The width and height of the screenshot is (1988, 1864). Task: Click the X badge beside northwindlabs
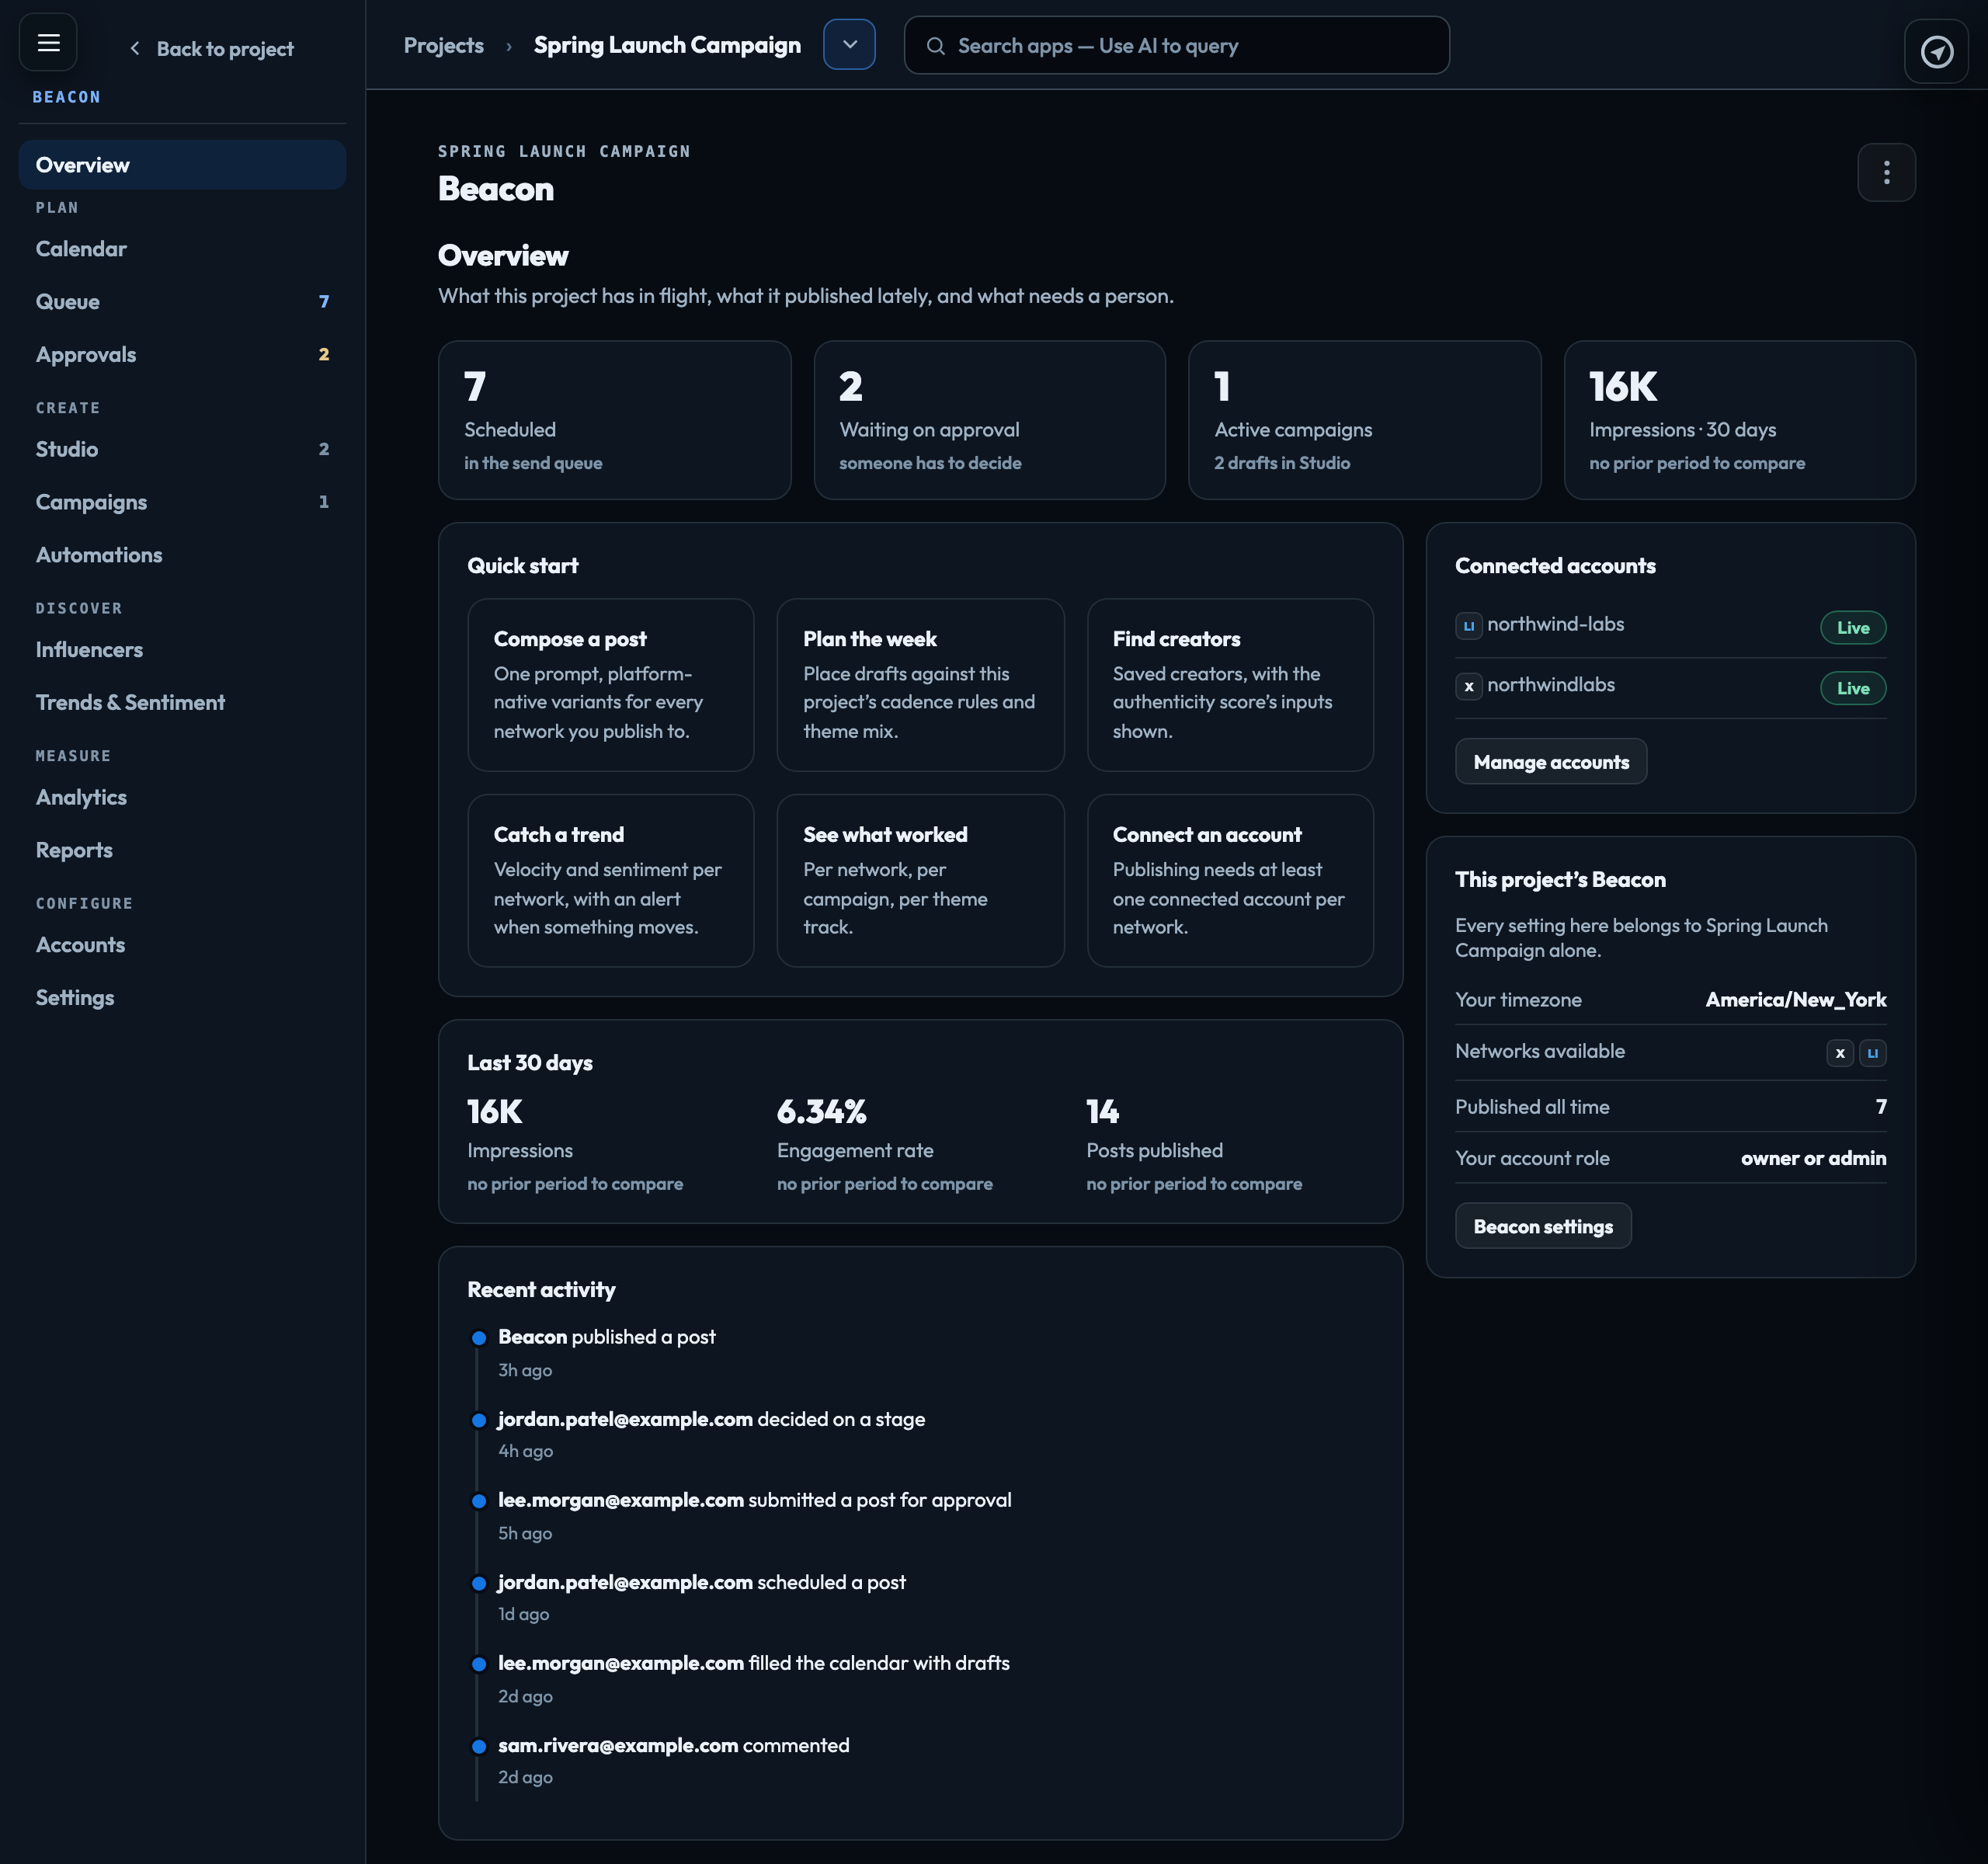click(x=1468, y=686)
